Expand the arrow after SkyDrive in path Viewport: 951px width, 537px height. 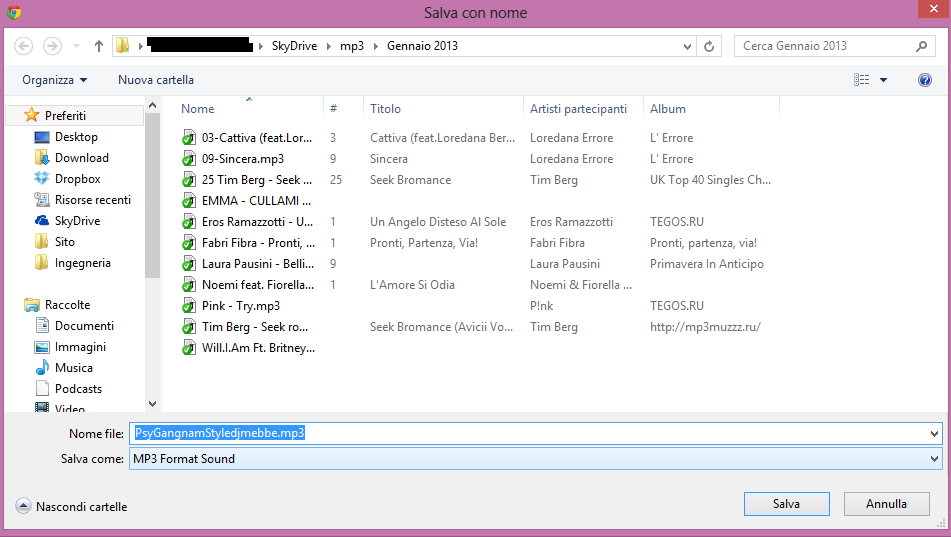329,46
